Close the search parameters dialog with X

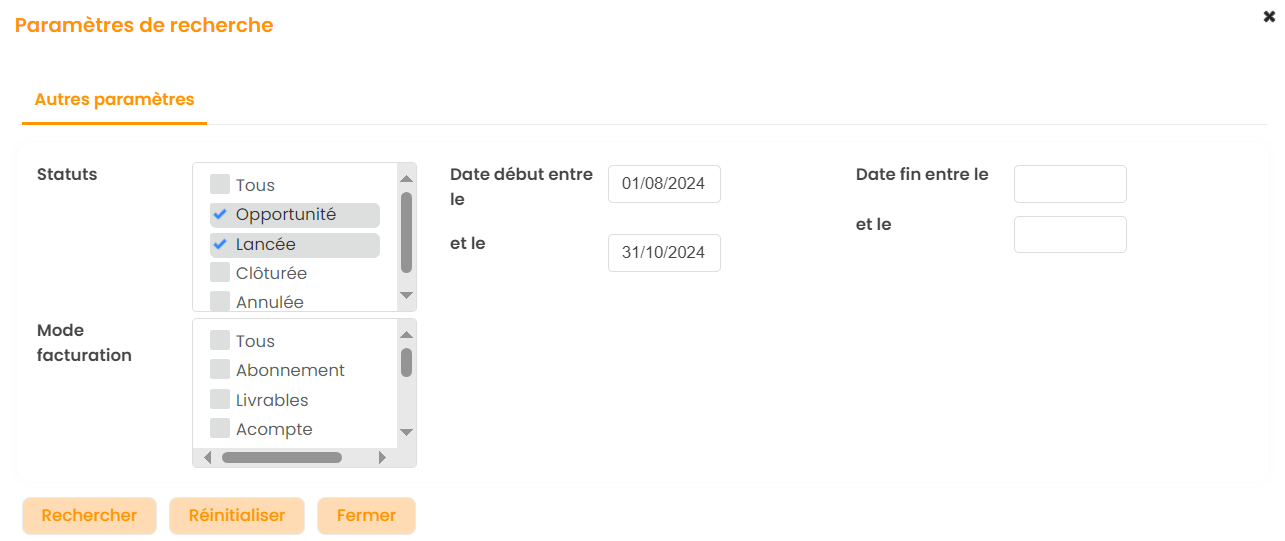point(1269,17)
